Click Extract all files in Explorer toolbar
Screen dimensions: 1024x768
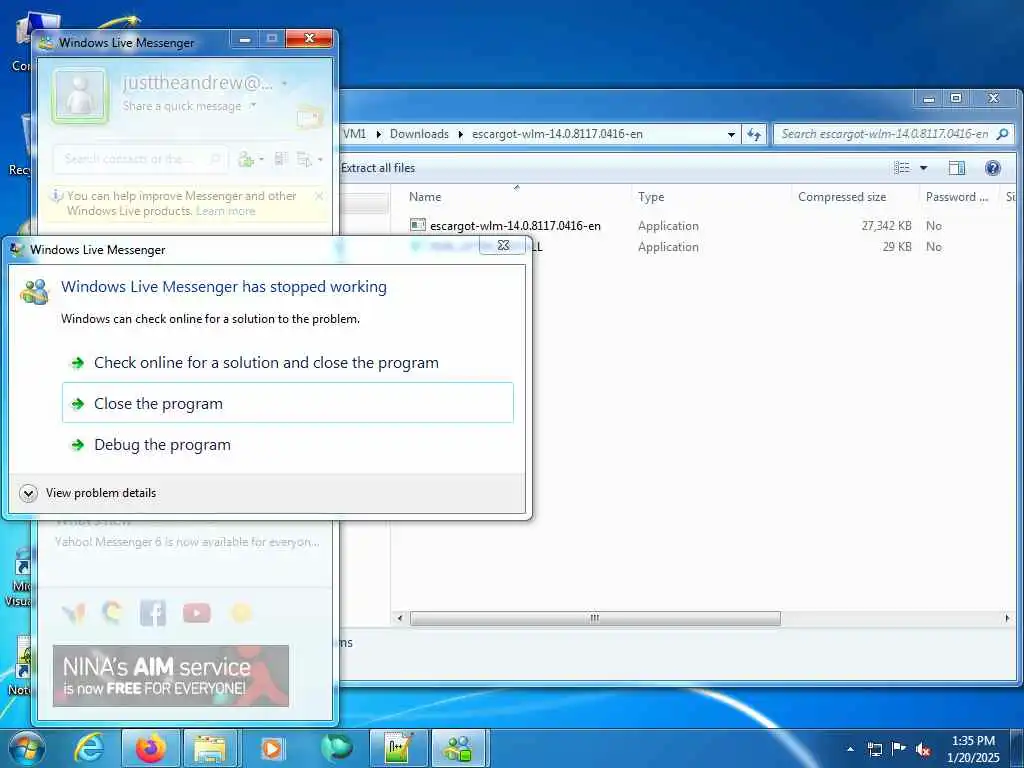pos(377,168)
